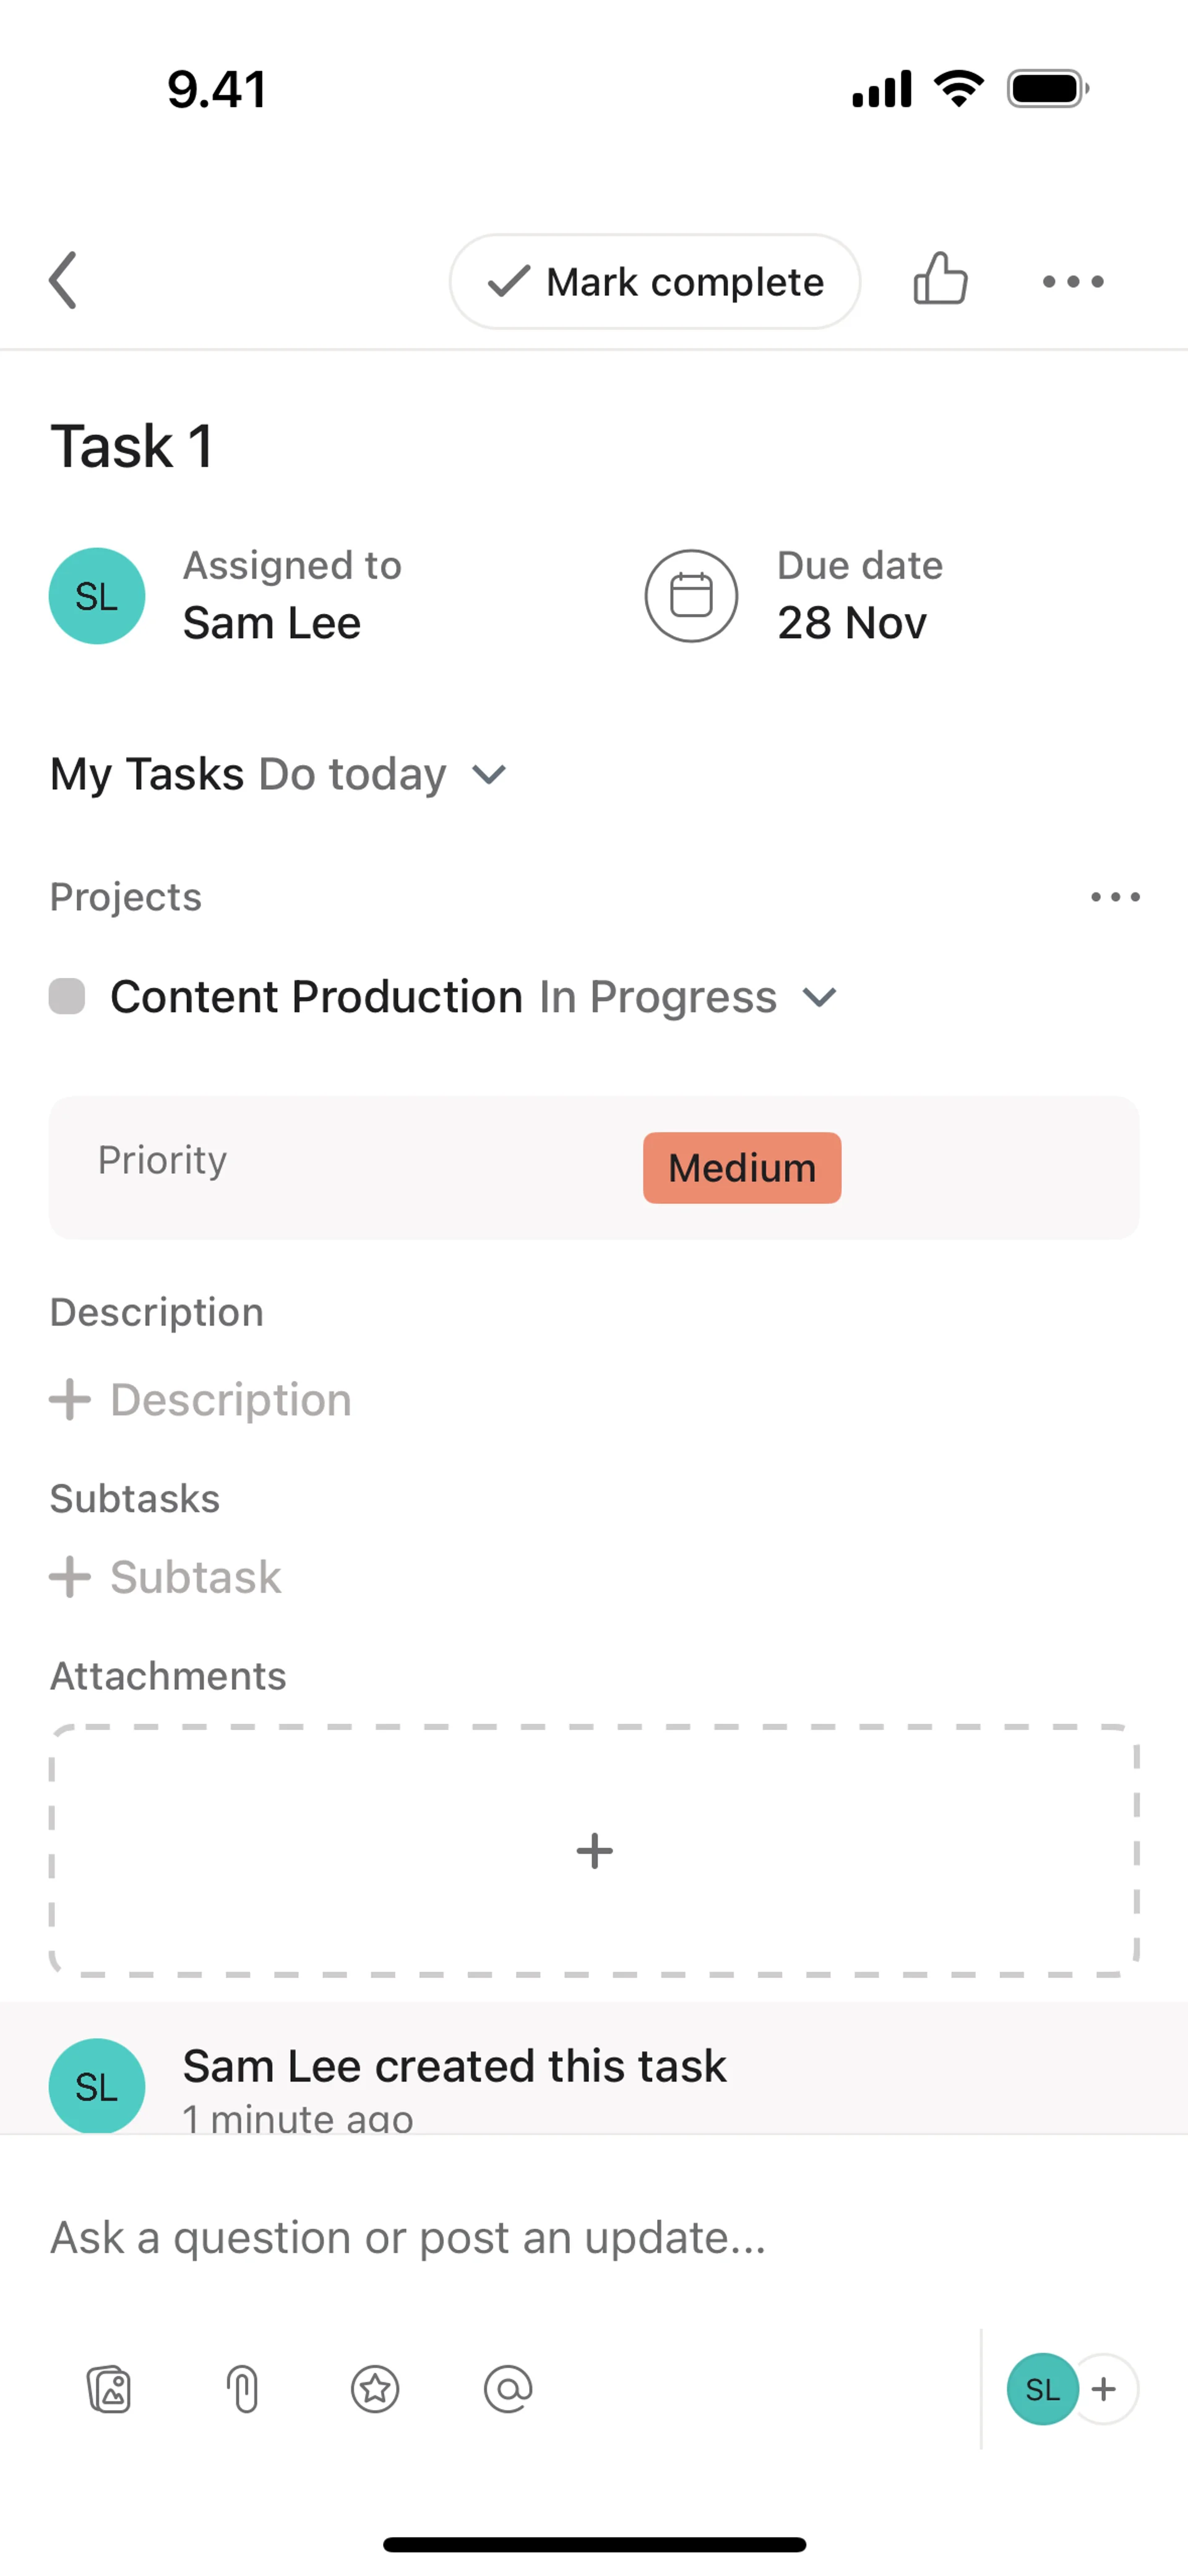The height and width of the screenshot is (2576, 1188).
Task: Tap the attachments upload area
Action: [594, 1850]
